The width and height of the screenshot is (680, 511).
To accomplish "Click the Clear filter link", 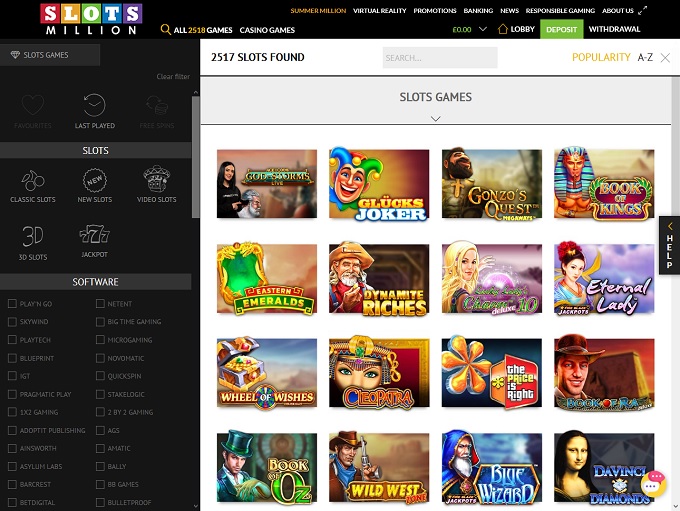I will [x=173, y=77].
